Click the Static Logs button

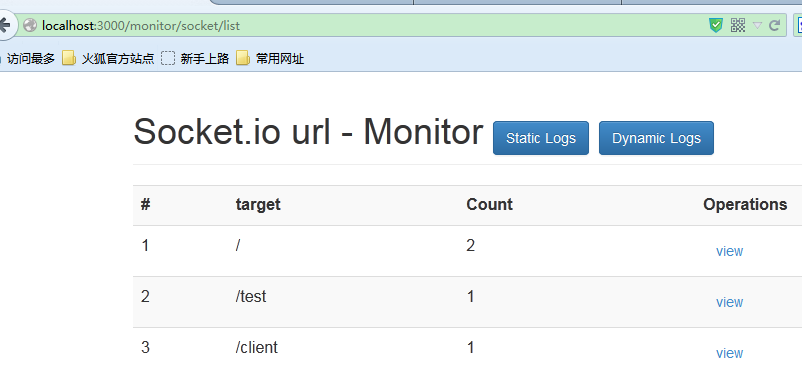541,138
